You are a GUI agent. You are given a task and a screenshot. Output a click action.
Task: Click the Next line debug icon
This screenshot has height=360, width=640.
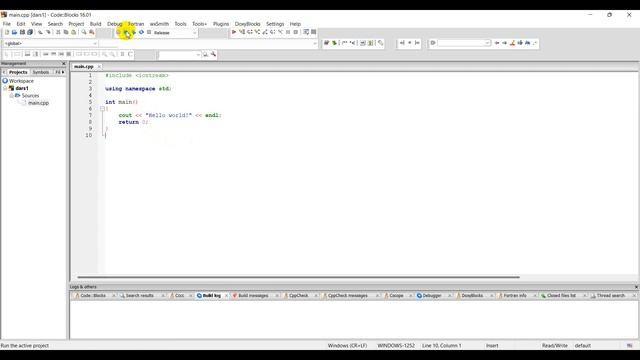click(x=250, y=32)
